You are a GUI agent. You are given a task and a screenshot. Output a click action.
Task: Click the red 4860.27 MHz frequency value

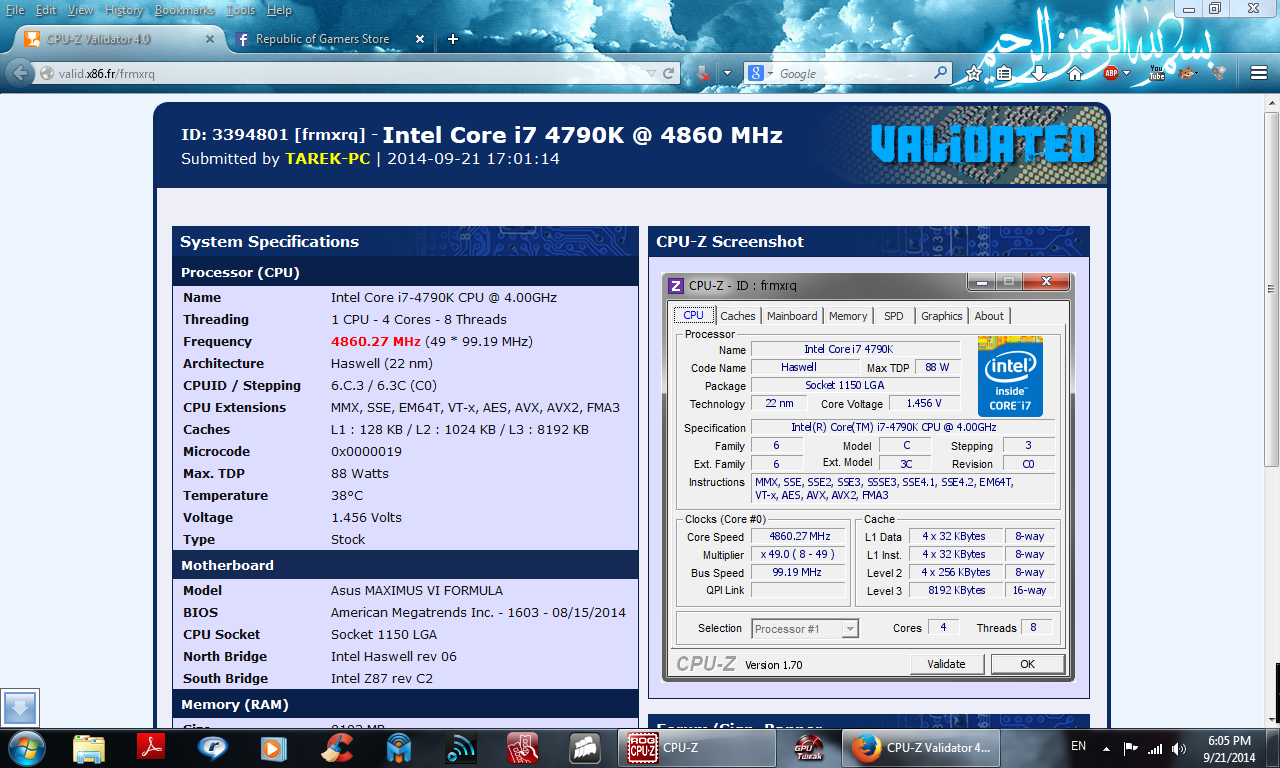point(376,341)
